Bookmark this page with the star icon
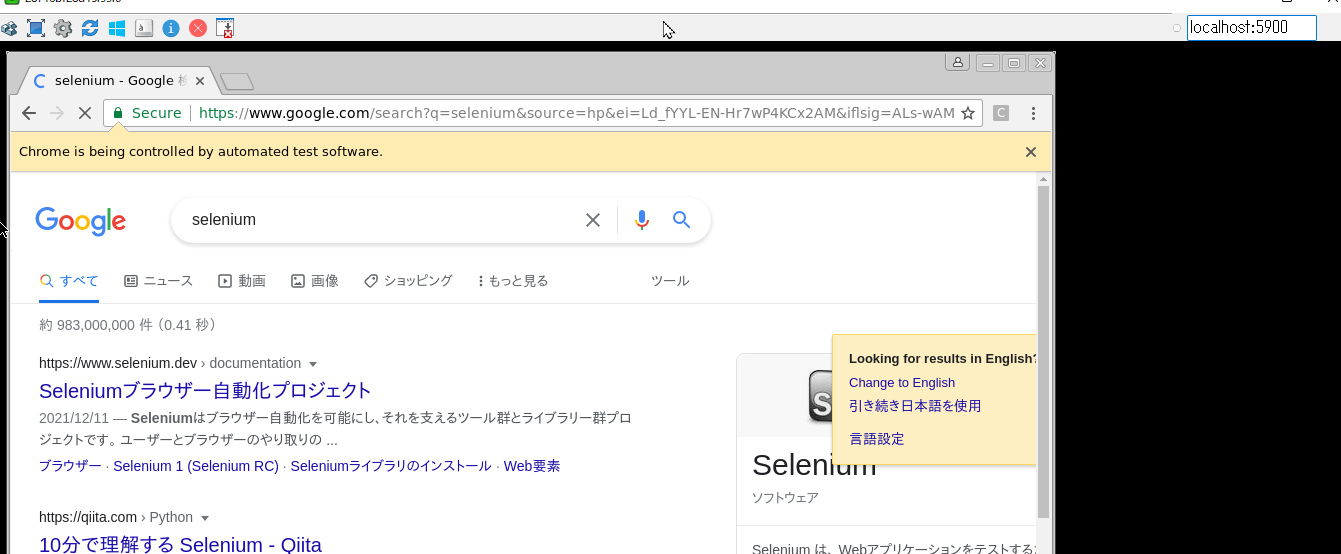Viewport: 1341px width, 554px height. (x=968, y=113)
